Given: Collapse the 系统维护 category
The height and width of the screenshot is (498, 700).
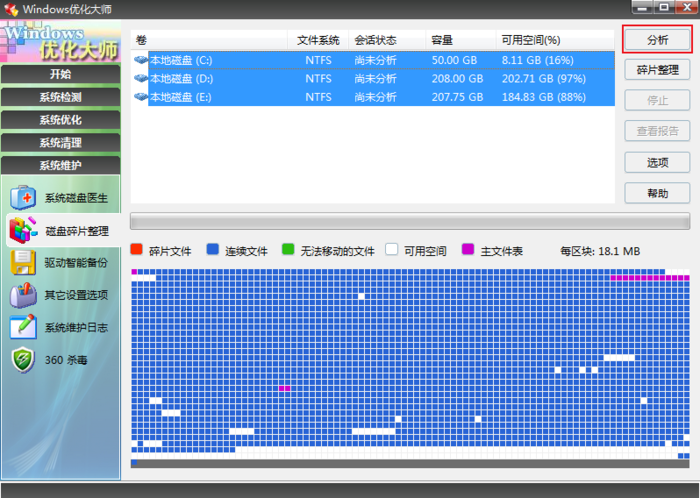Looking at the screenshot, I should [60, 166].
